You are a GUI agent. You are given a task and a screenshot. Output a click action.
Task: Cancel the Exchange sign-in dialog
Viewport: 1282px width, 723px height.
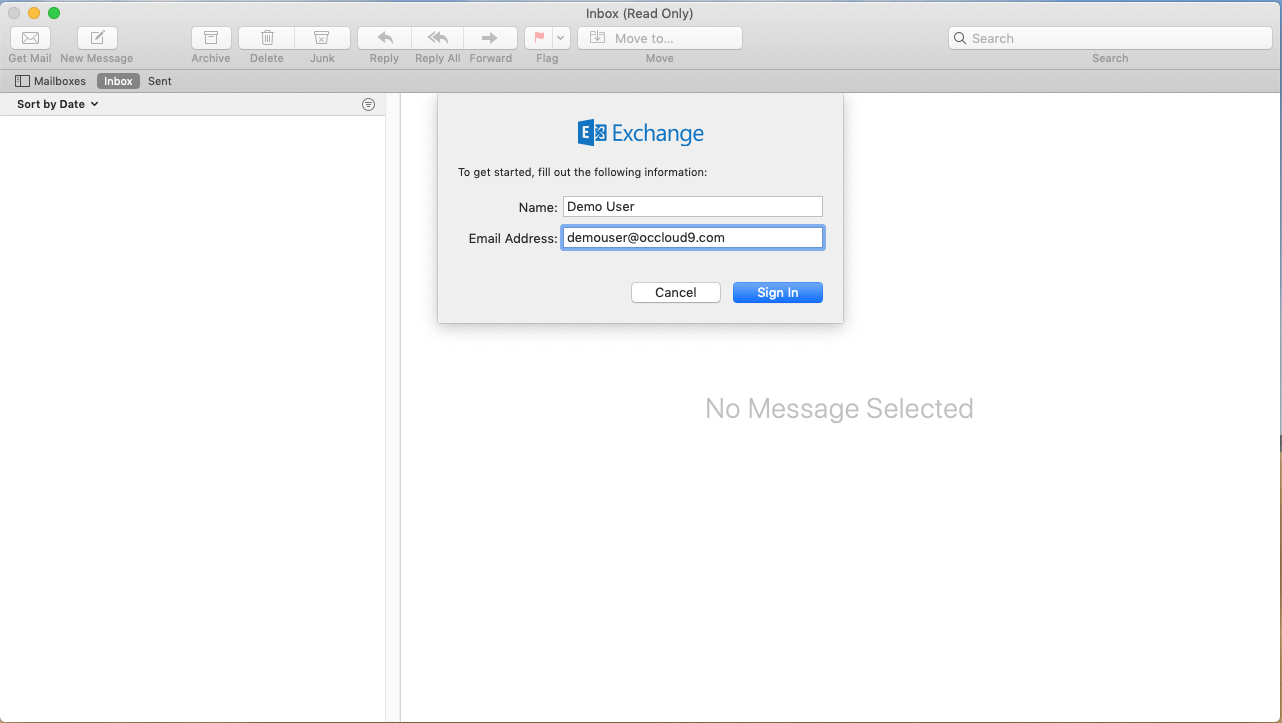click(676, 292)
